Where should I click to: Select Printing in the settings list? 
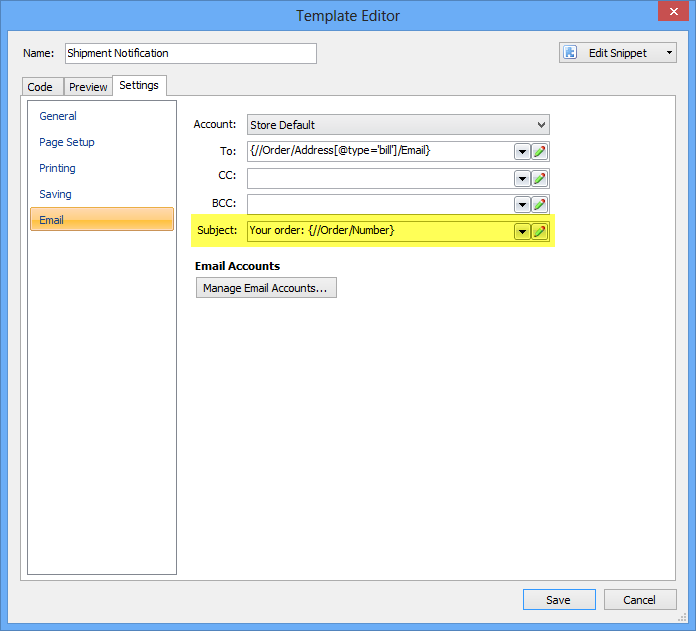(x=57, y=168)
